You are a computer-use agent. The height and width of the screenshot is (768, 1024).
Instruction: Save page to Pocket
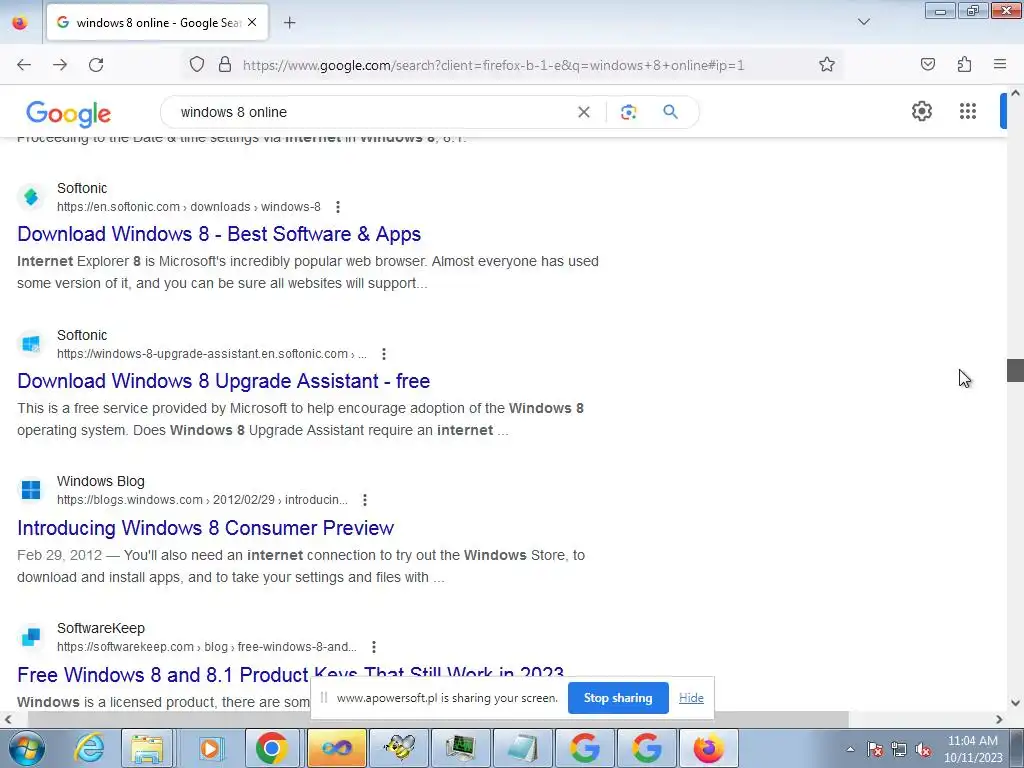927,65
